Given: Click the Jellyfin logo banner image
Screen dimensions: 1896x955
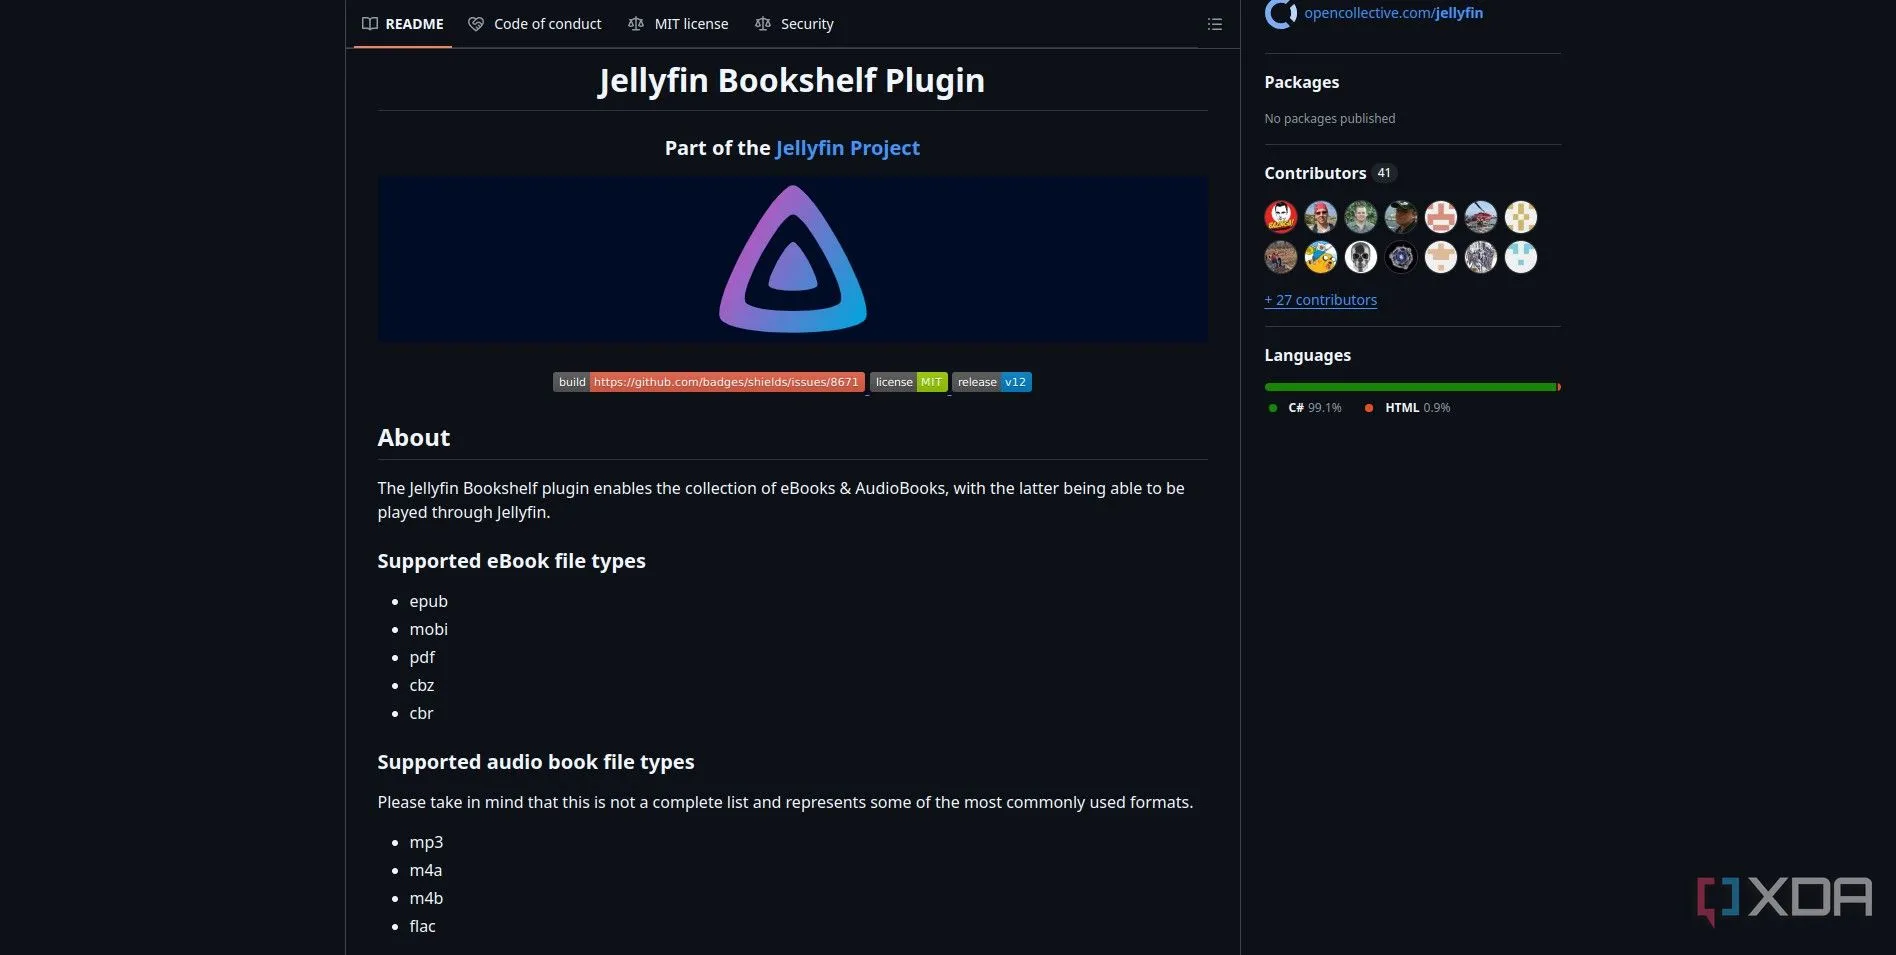Looking at the screenshot, I should pyautogui.click(x=792, y=260).
